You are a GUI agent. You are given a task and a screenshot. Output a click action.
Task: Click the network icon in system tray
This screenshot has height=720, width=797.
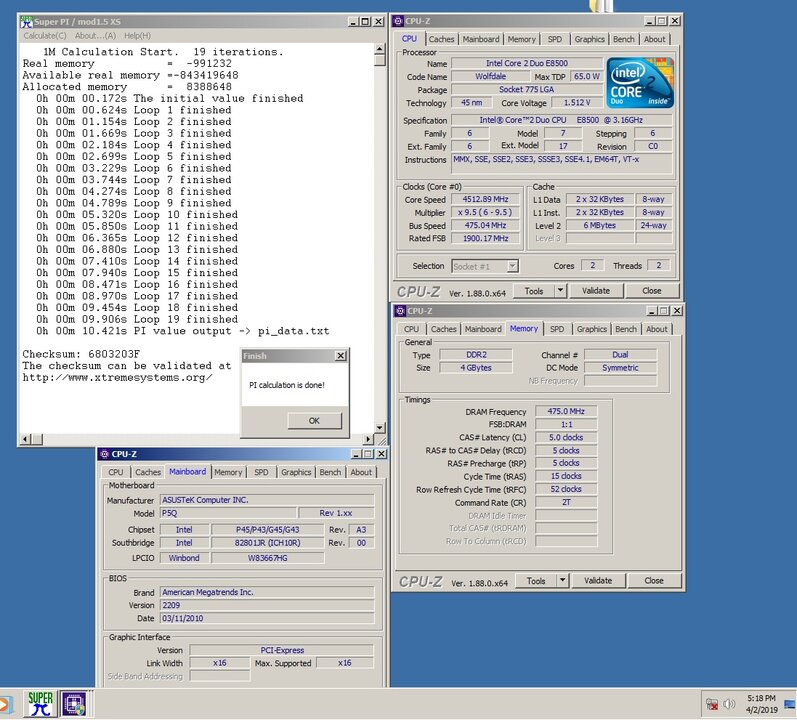712,704
